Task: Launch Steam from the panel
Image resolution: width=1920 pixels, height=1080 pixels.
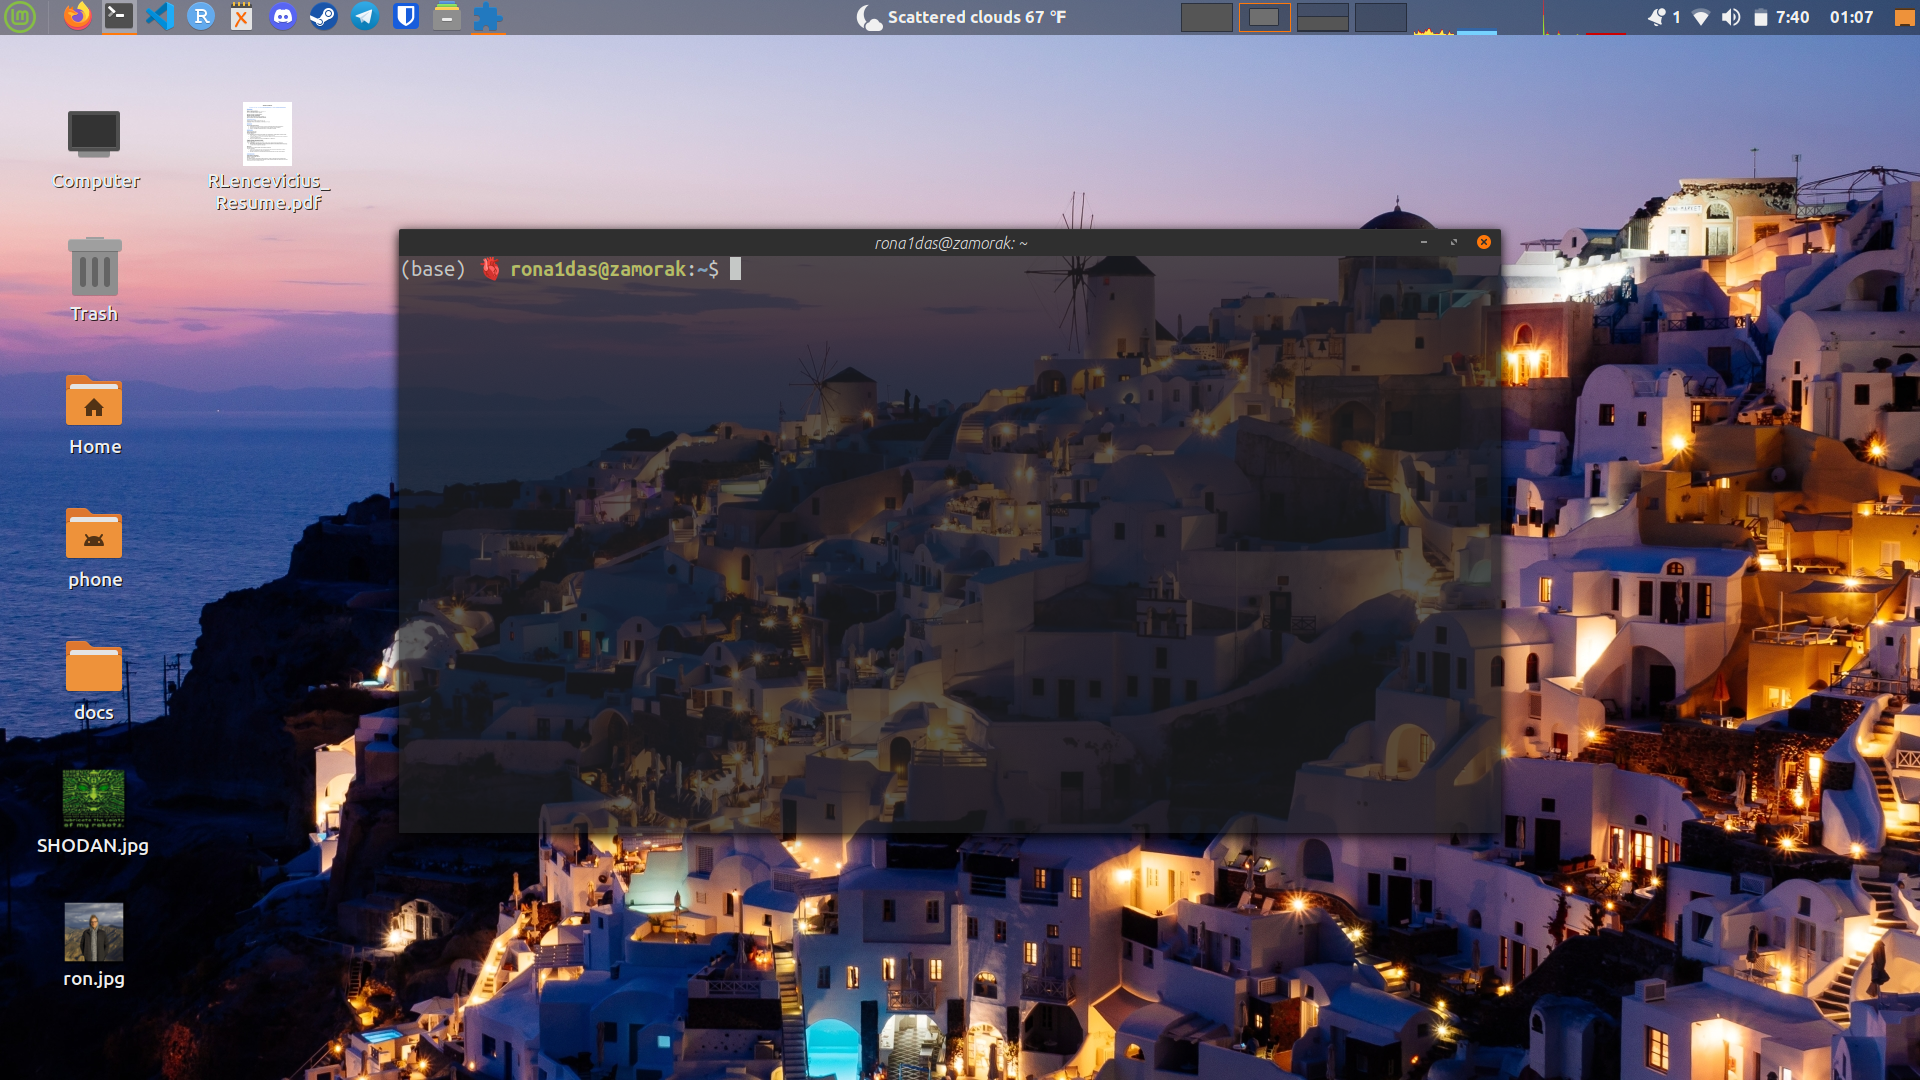Action: pos(323,16)
